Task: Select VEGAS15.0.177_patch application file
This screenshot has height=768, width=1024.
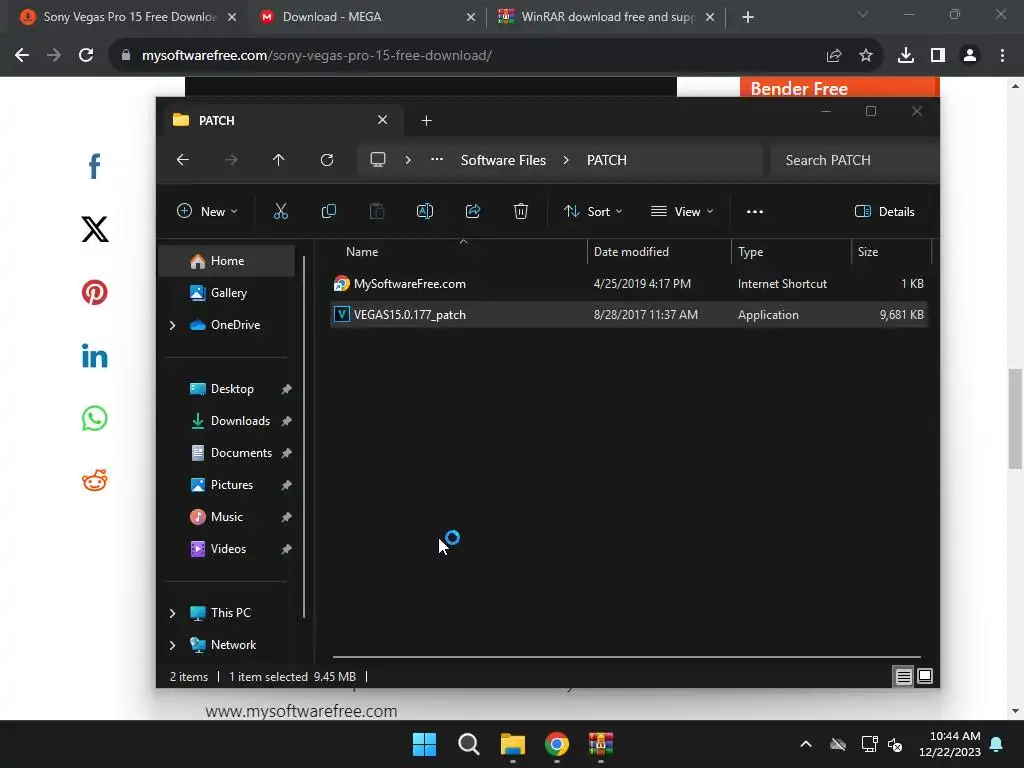Action: (630, 315)
